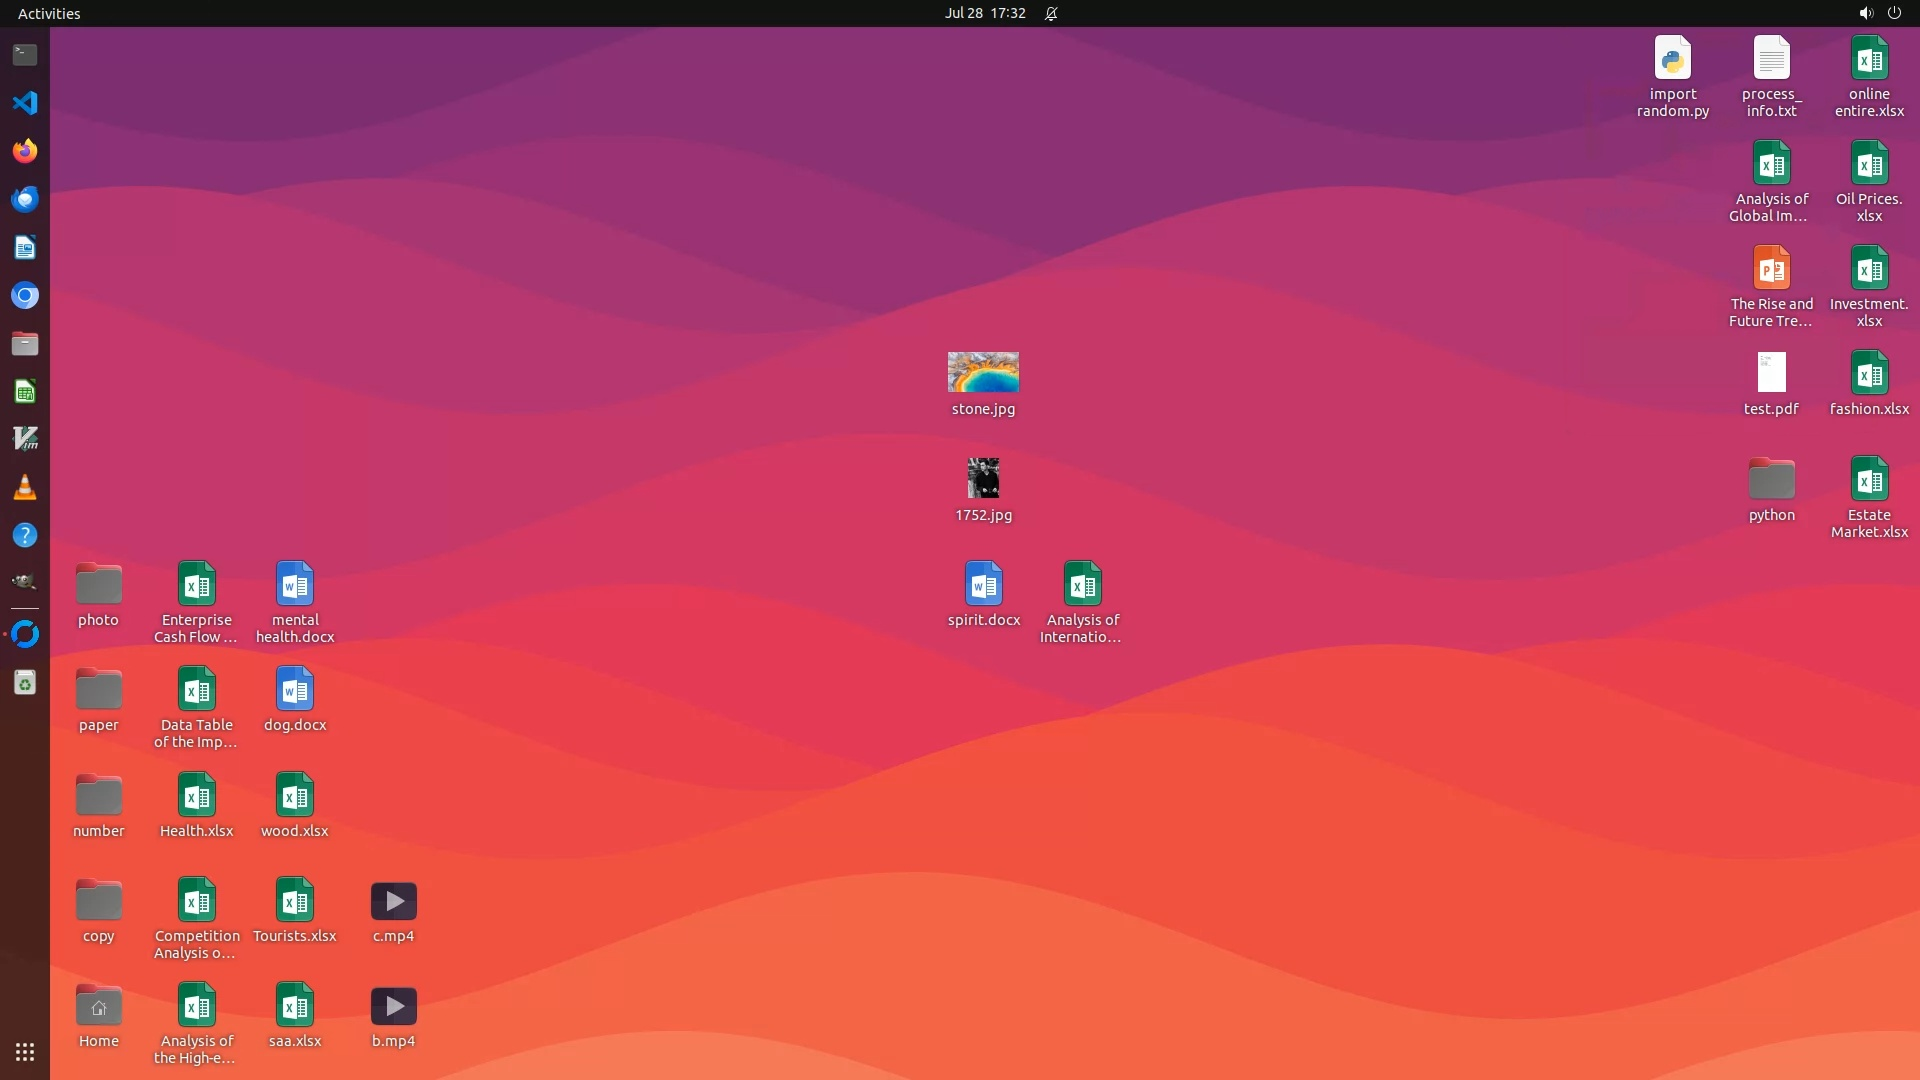The image size is (1920, 1080).
Task: Open Visual Studio Code from dock
Action: pos(25,103)
